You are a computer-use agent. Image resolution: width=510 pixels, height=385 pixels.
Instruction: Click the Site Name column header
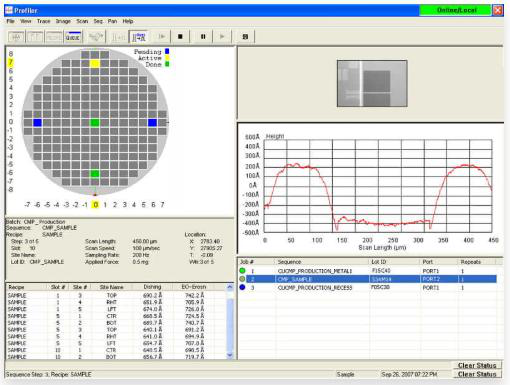tap(111, 287)
